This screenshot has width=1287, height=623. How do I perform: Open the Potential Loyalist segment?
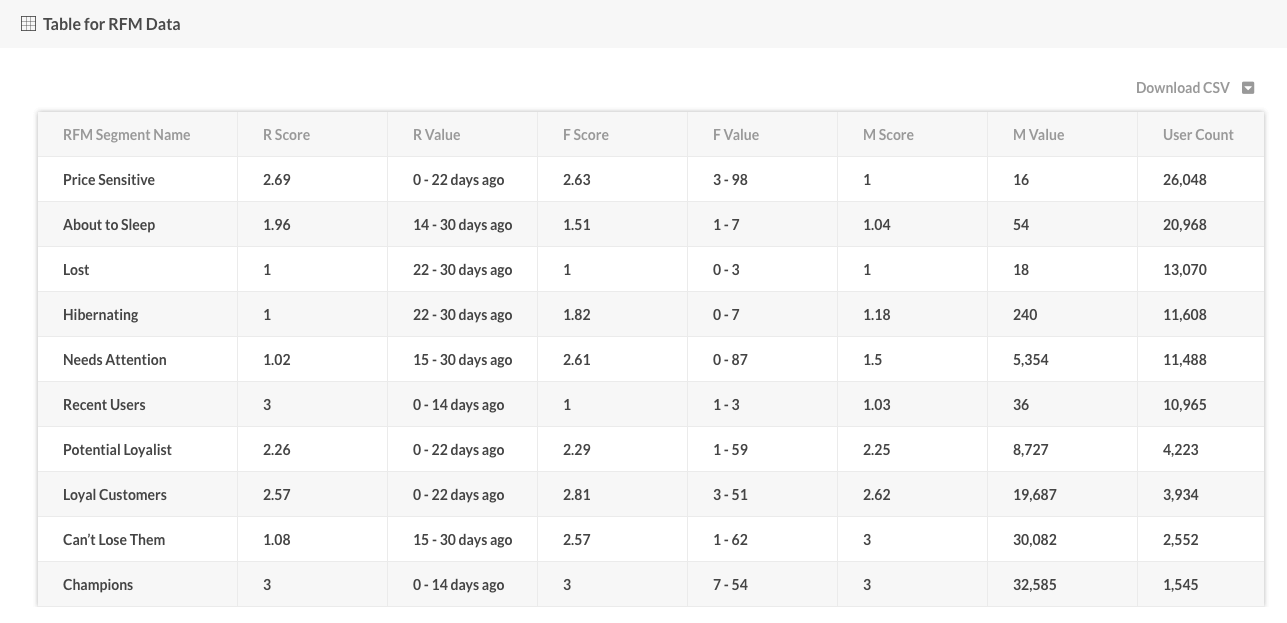117,450
